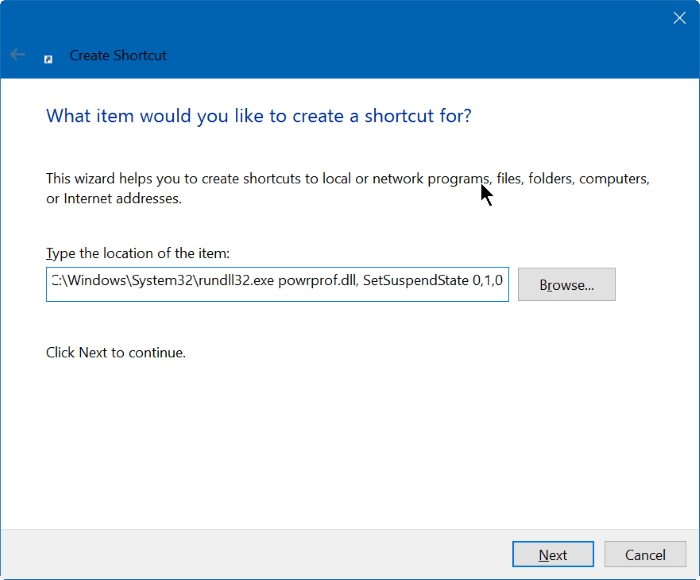Image resolution: width=700 pixels, height=580 pixels.
Task: Click the word 'computers' in the description
Action: (x=614, y=179)
